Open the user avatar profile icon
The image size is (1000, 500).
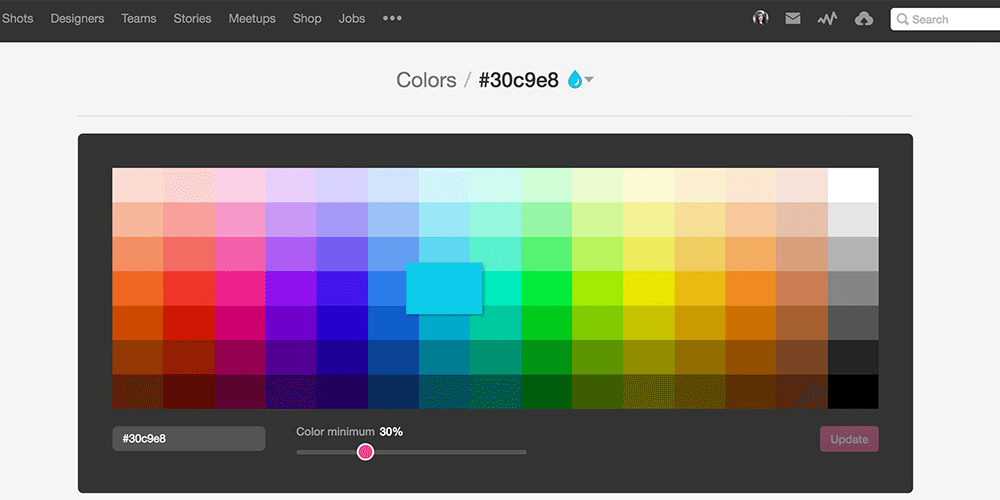760,18
